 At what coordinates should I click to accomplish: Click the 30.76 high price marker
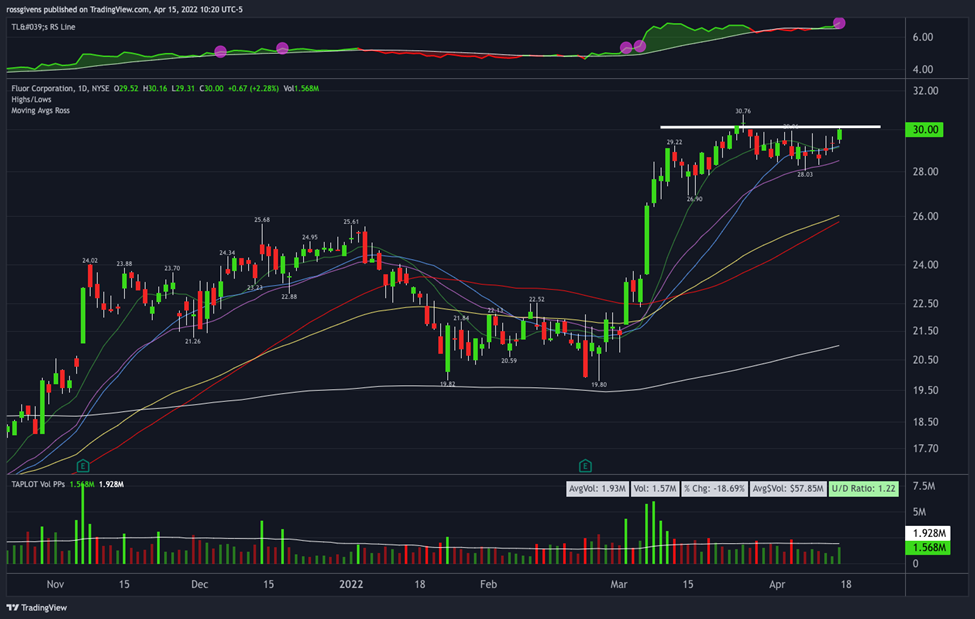click(x=742, y=111)
